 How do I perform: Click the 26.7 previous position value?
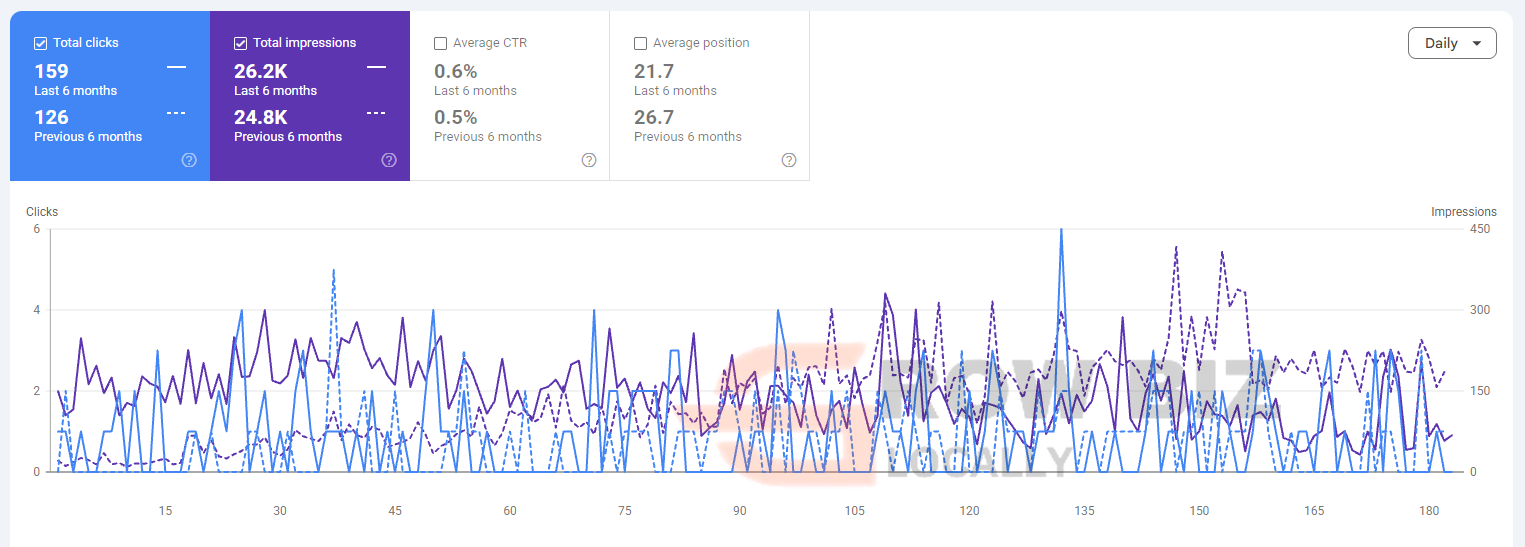coord(654,117)
